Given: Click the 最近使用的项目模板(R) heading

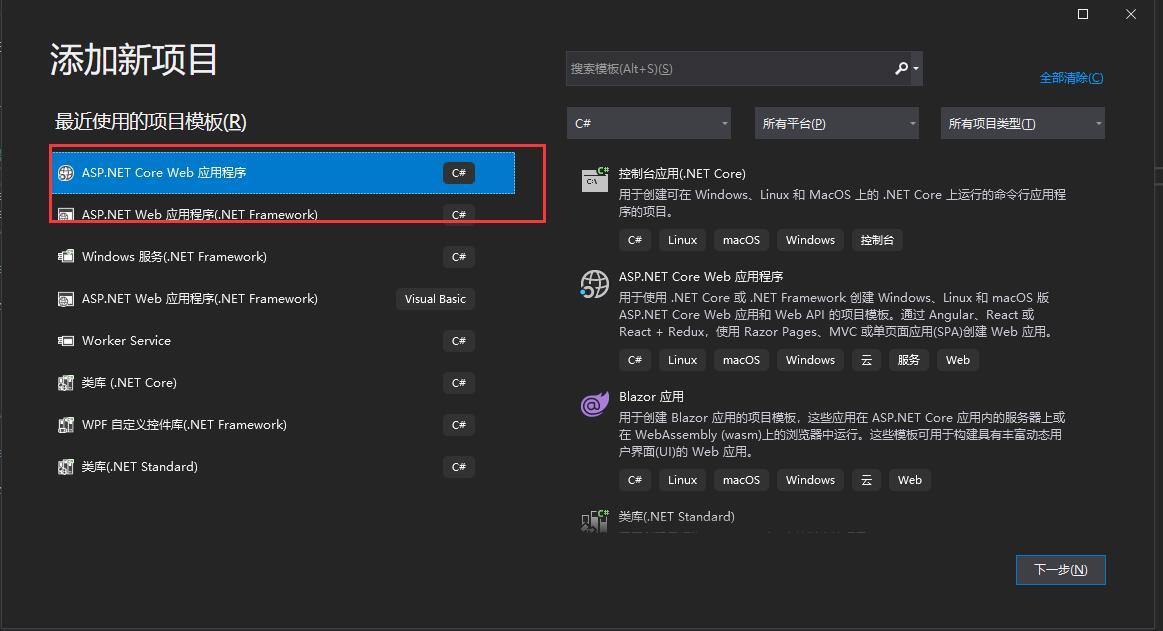Looking at the screenshot, I should click(x=151, y=122).
